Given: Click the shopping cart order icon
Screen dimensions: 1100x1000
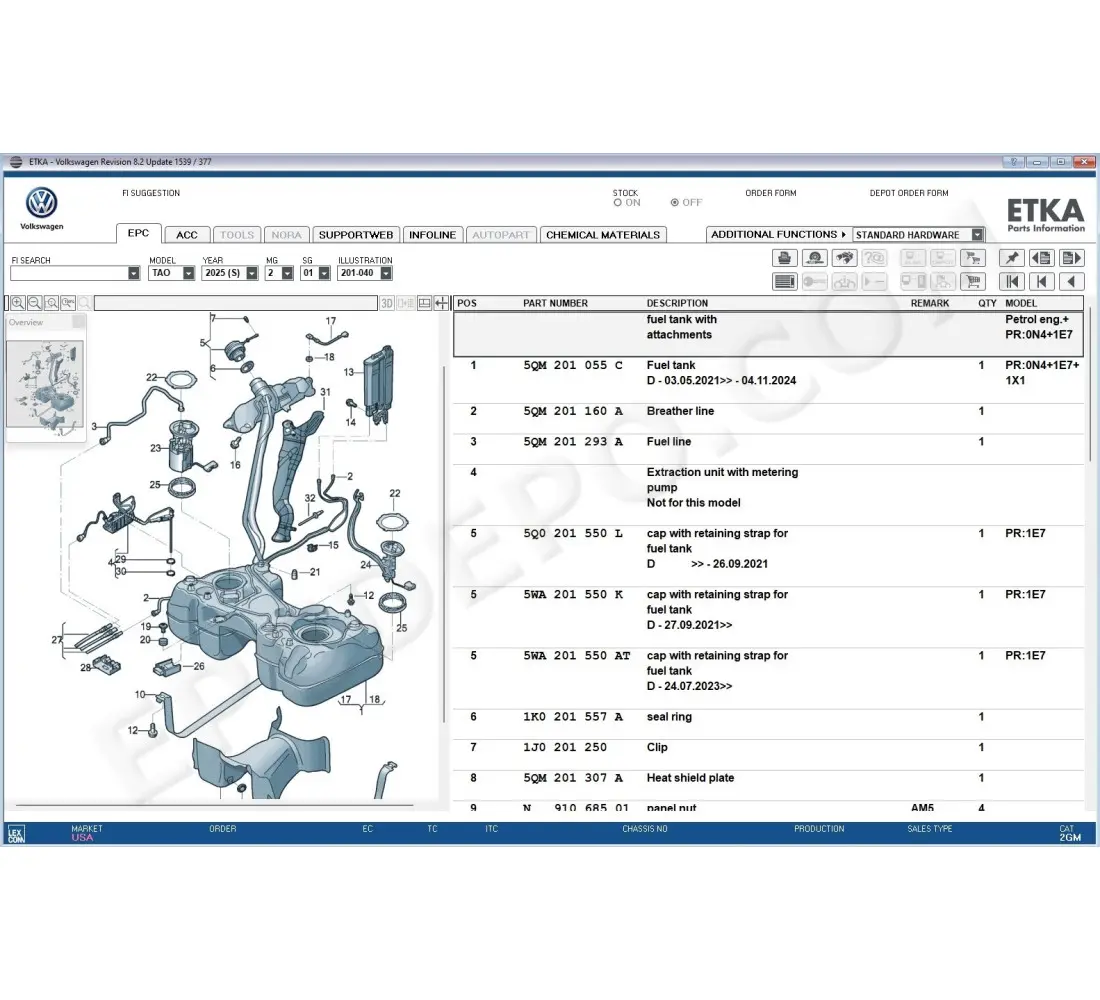Looking at the screenshot, I should [x=973, y=281].
